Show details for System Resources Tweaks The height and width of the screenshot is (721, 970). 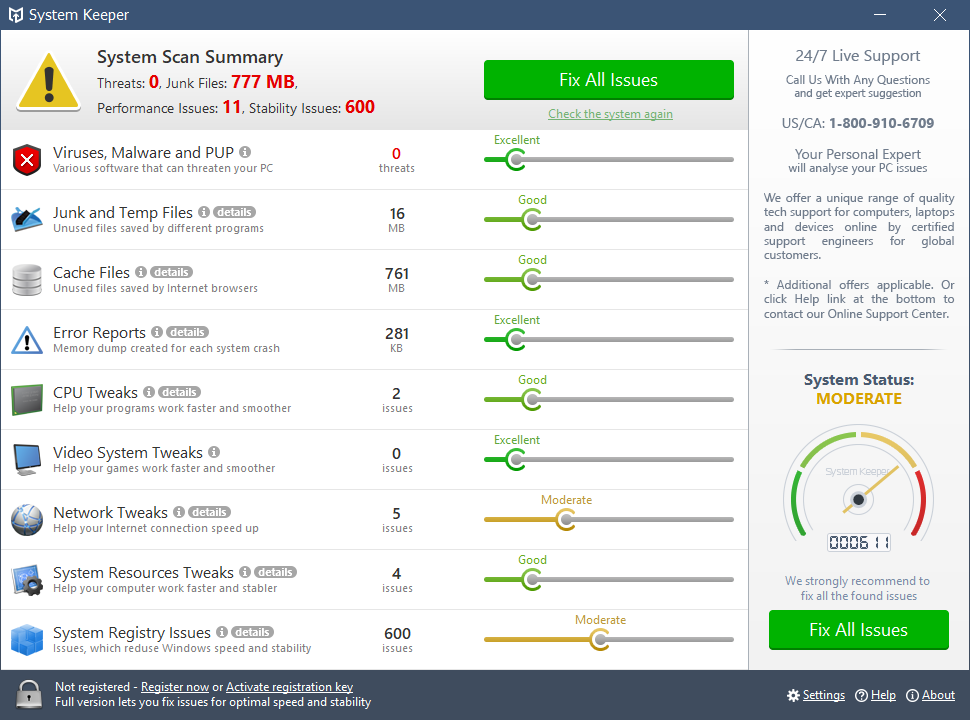[x=275, y=572]
